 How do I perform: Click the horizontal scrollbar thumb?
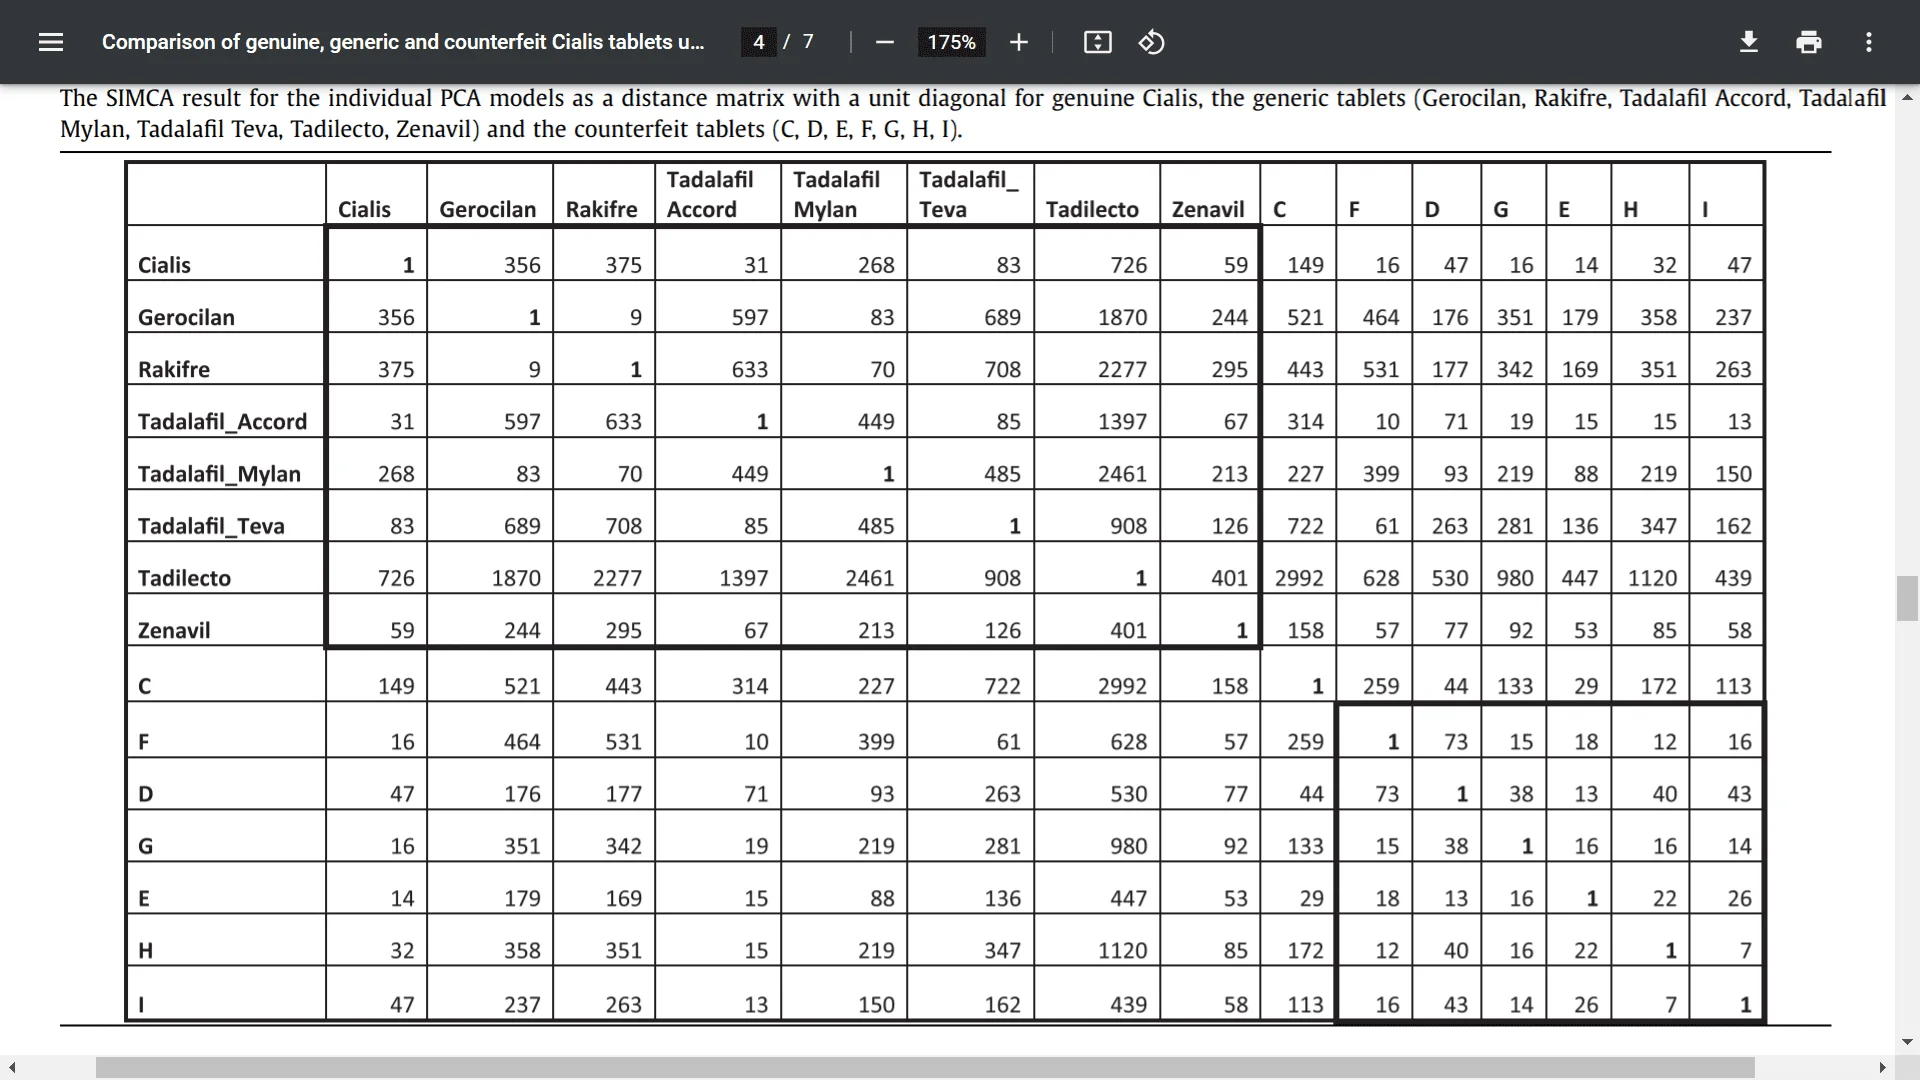[925, 1067]
